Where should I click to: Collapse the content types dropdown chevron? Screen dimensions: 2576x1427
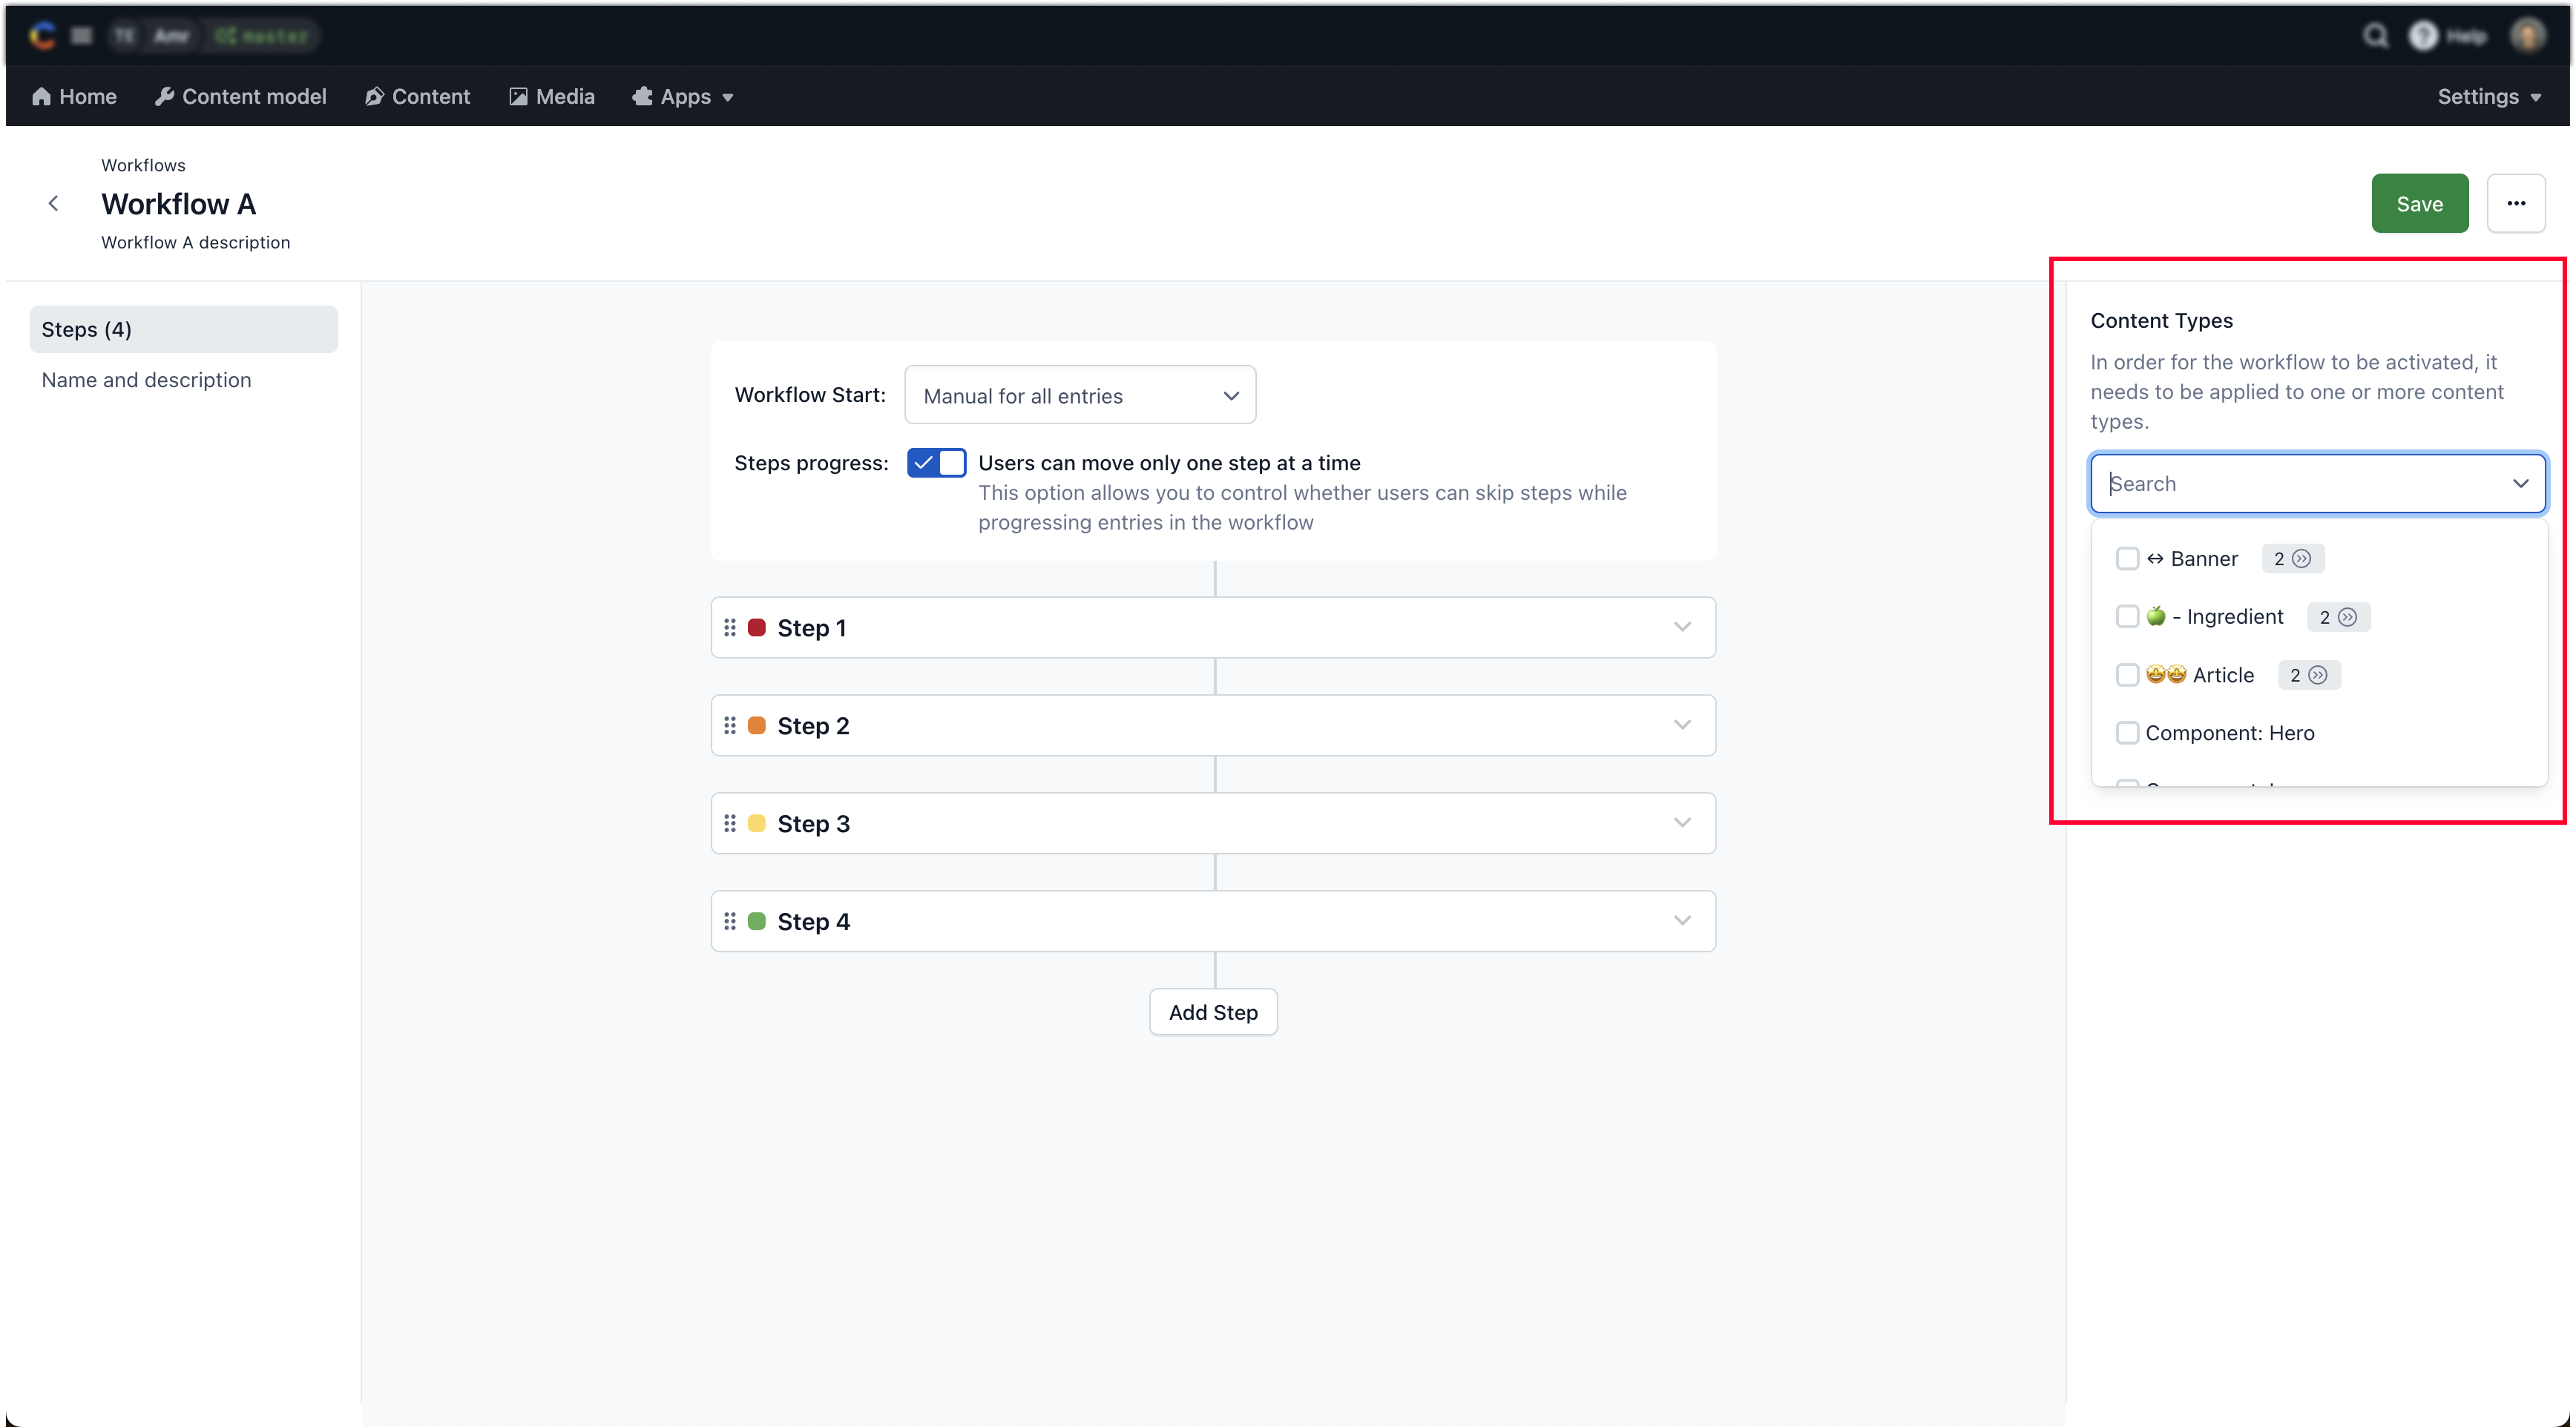(2520, 483)
